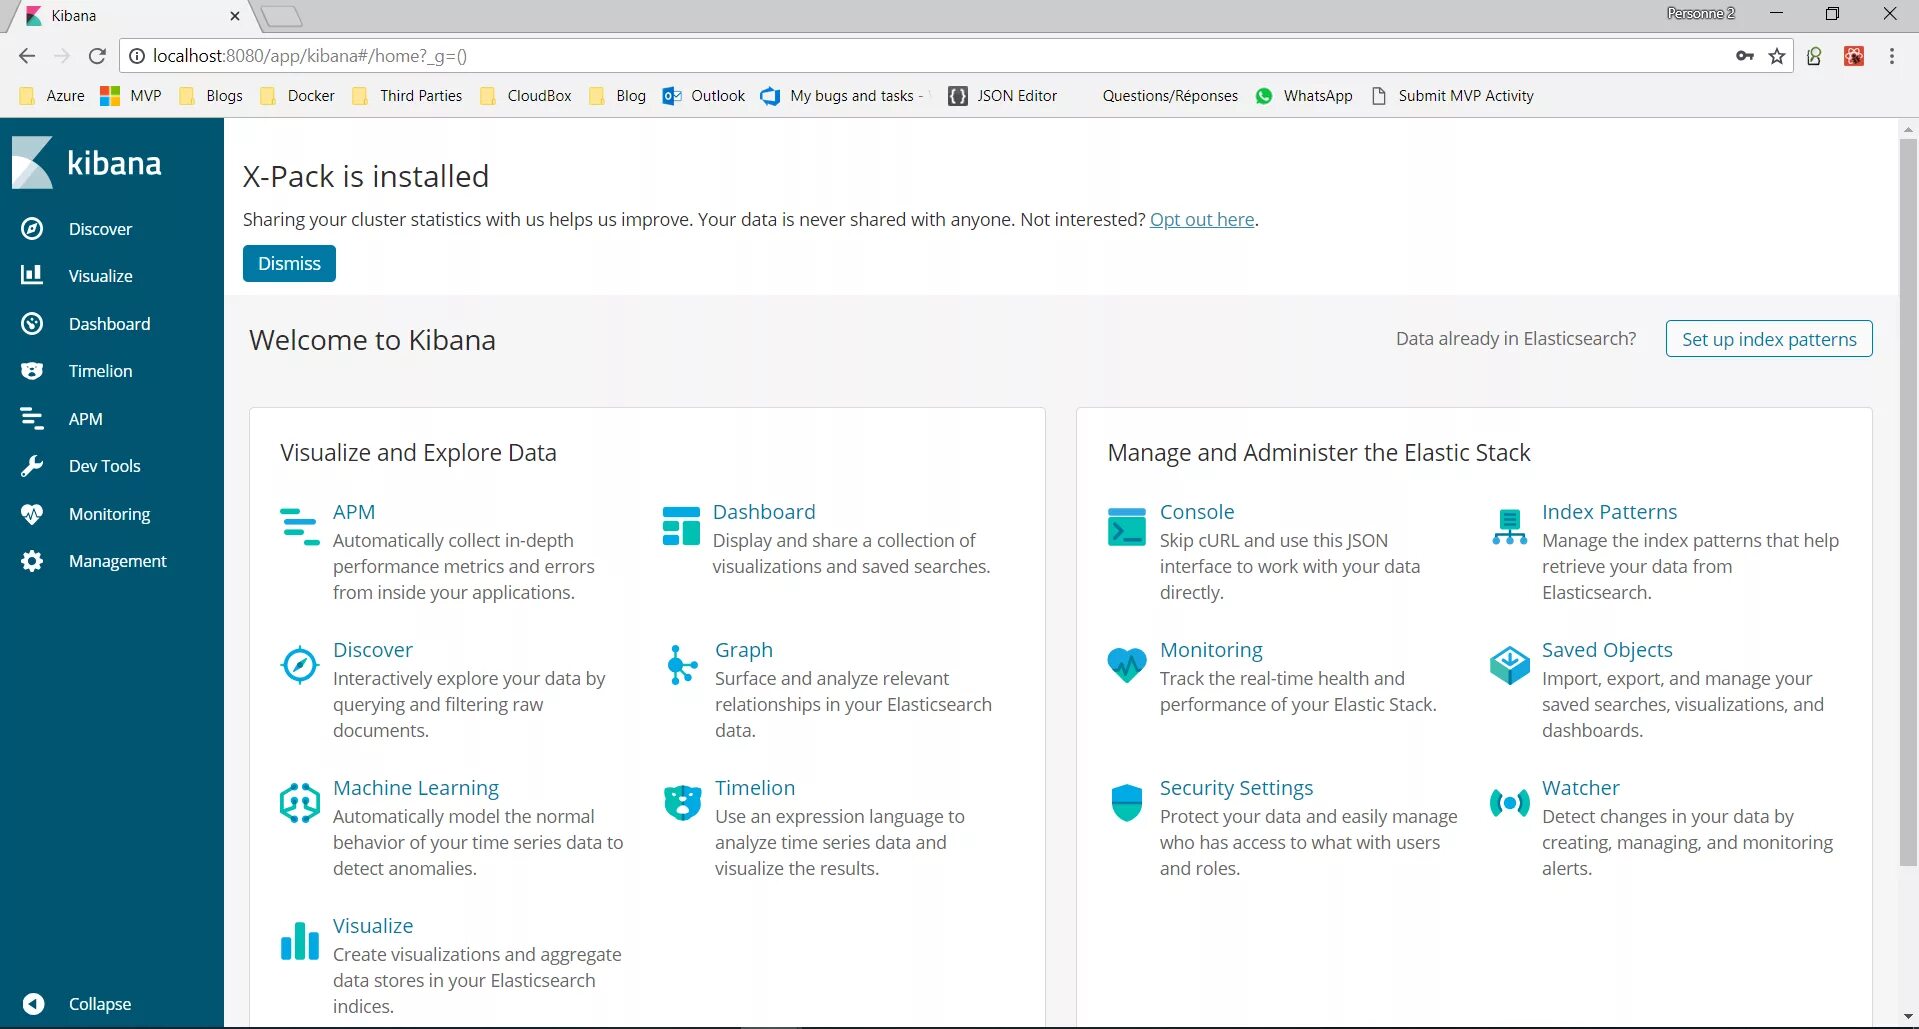This screenshot has width=1919, height=1029.
Task: Open the Watcher icon
Action: coord(1509,803)
